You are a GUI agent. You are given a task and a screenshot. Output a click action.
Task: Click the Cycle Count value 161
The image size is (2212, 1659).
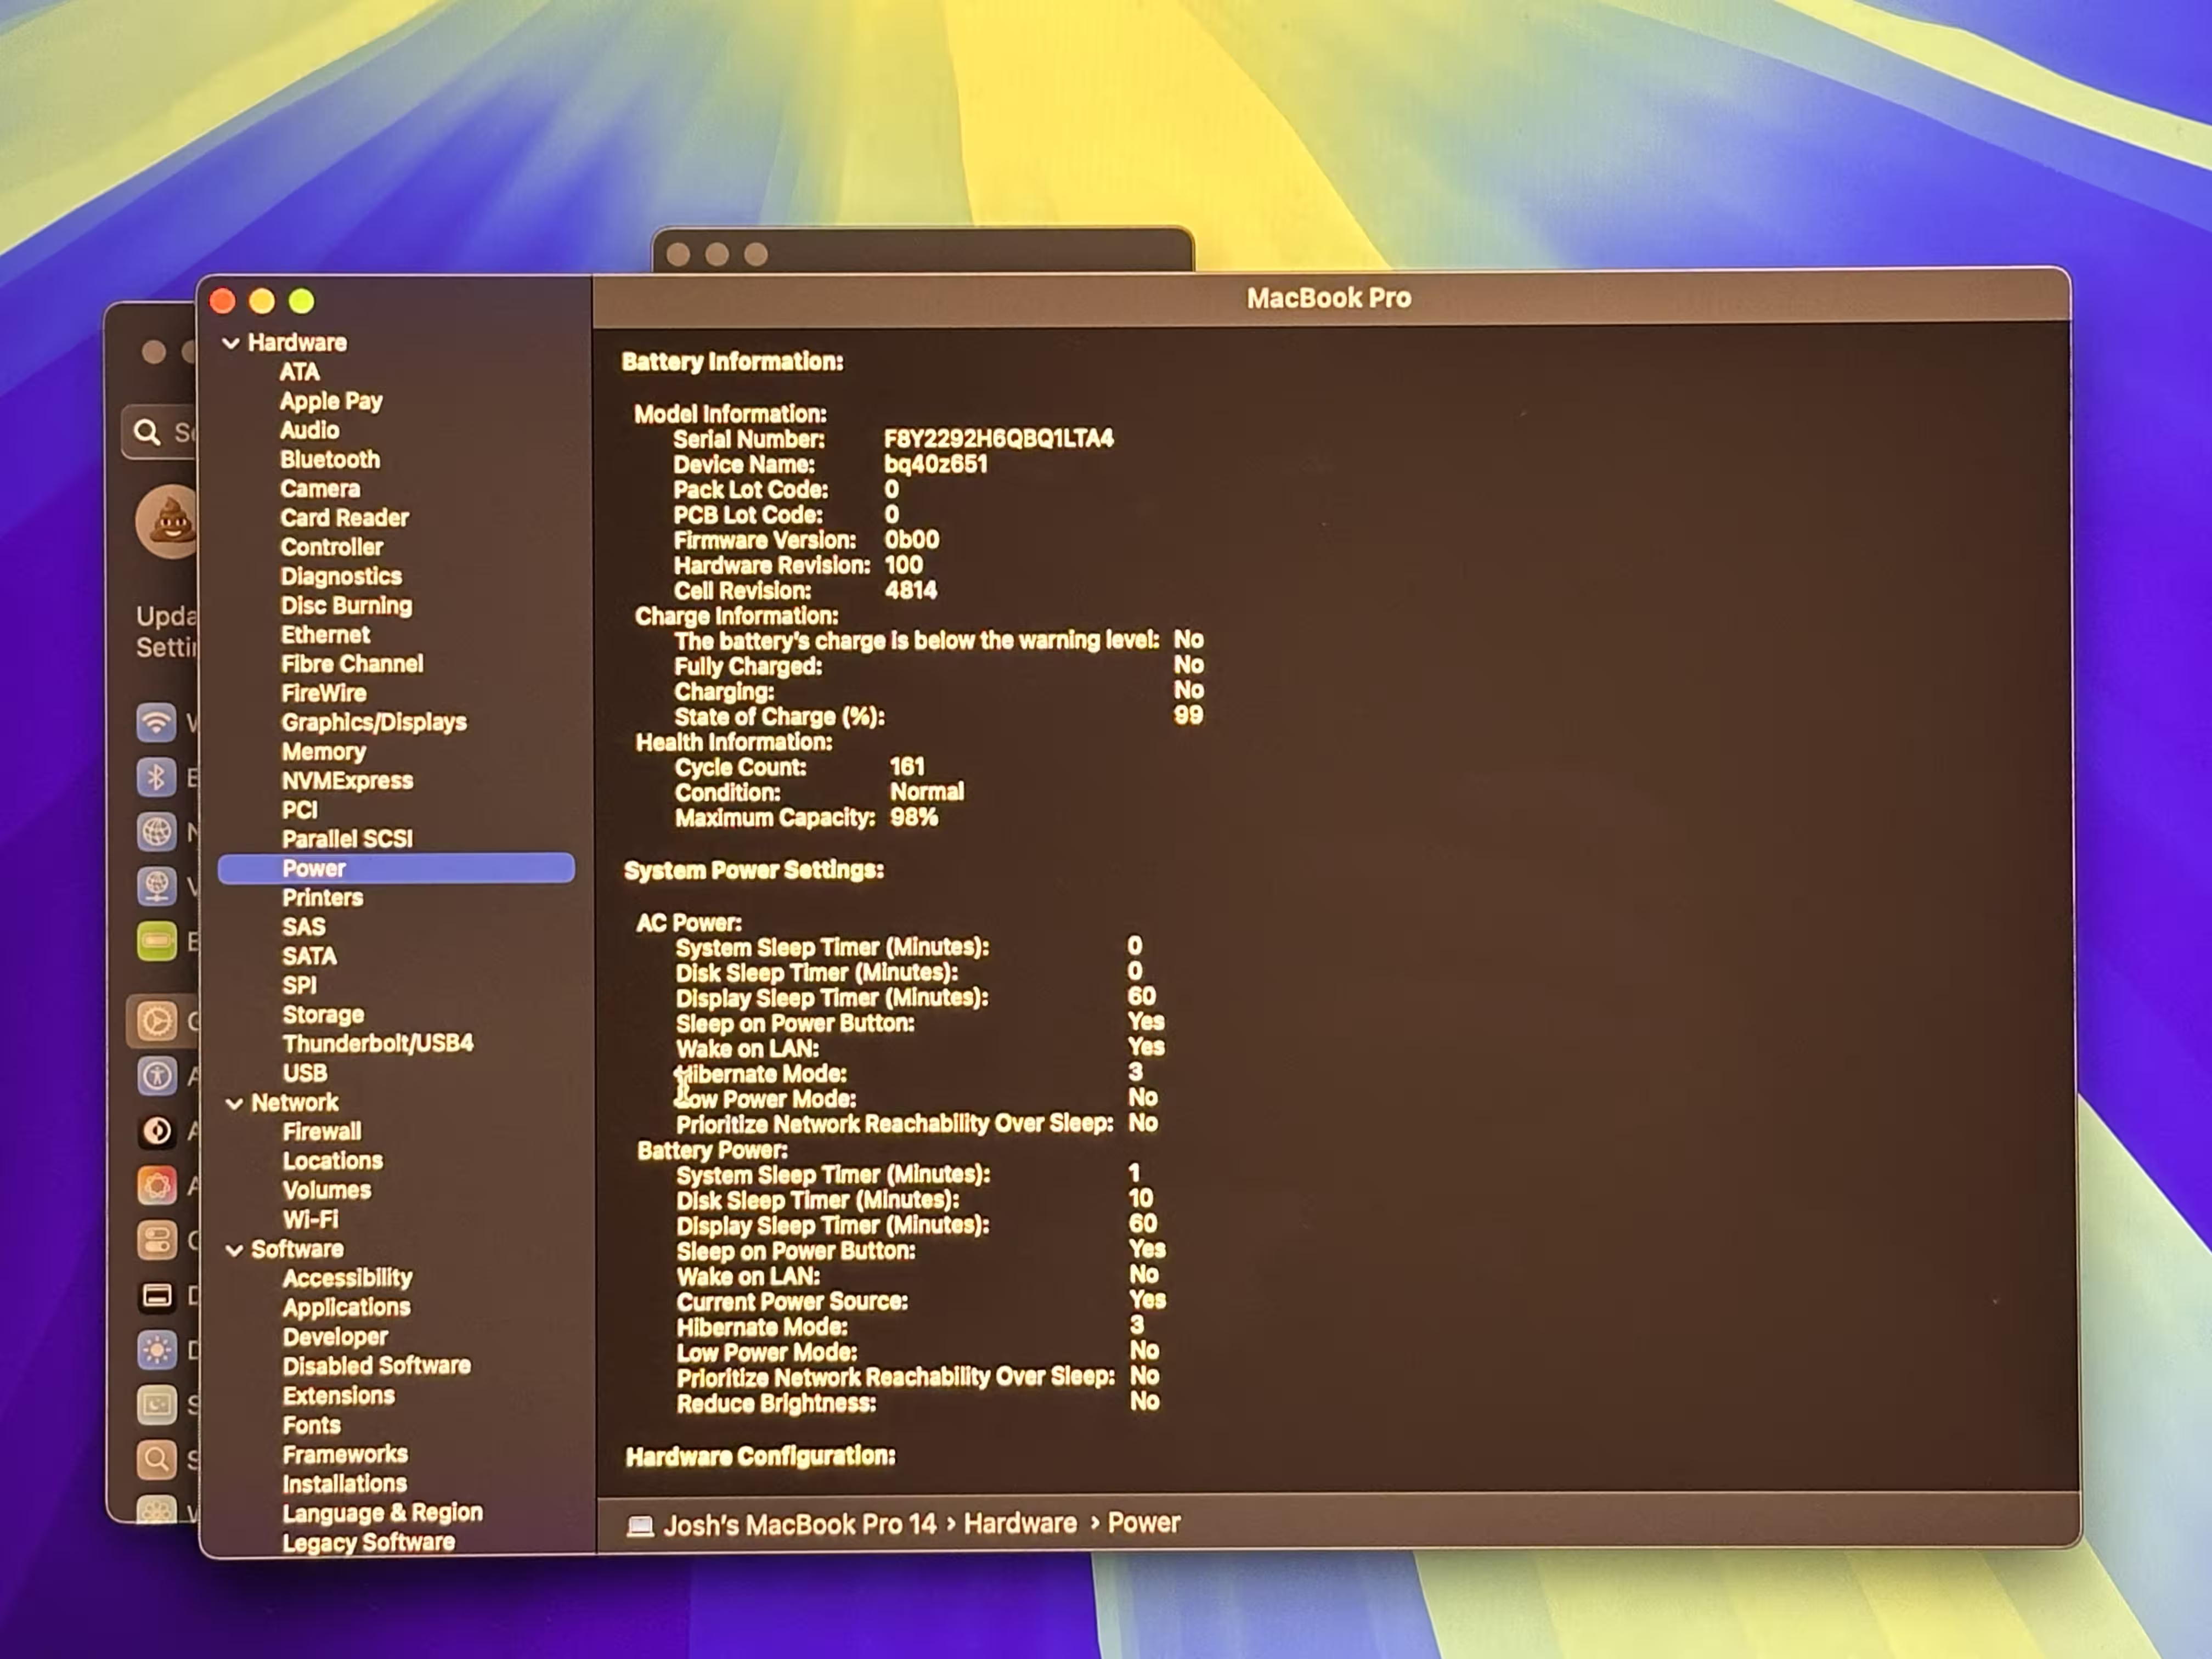tap(907, 767)
